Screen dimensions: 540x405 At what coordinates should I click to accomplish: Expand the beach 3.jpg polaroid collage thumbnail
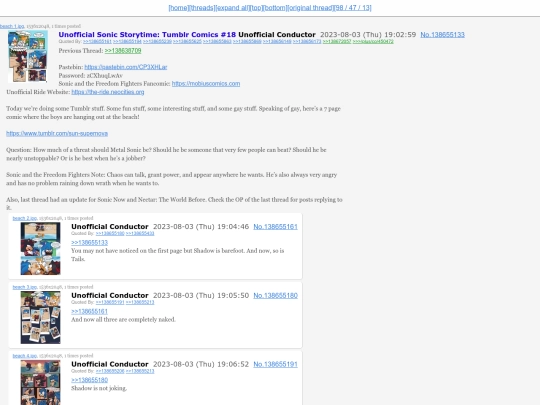[40, 317]
